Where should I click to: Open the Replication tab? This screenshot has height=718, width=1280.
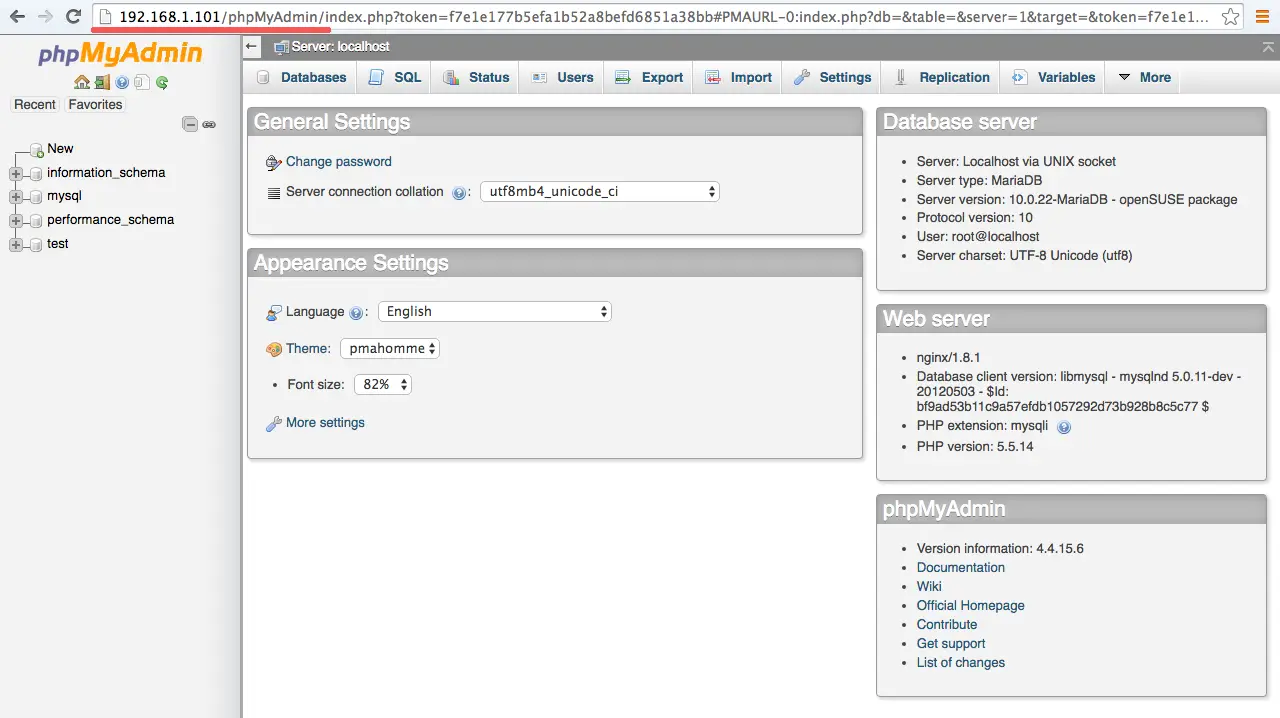(x=941, y=77)
